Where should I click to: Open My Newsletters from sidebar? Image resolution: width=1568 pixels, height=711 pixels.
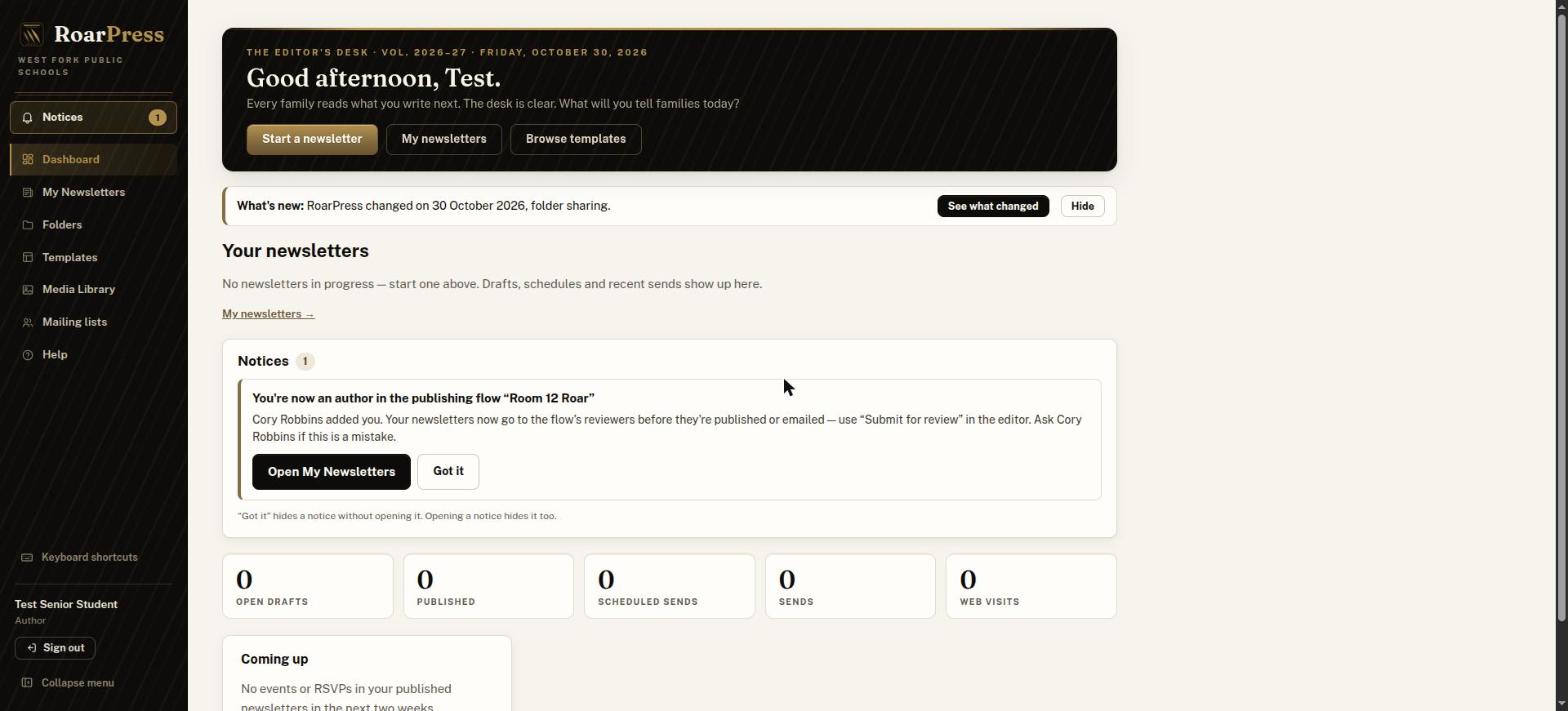(x=94, y=192)
